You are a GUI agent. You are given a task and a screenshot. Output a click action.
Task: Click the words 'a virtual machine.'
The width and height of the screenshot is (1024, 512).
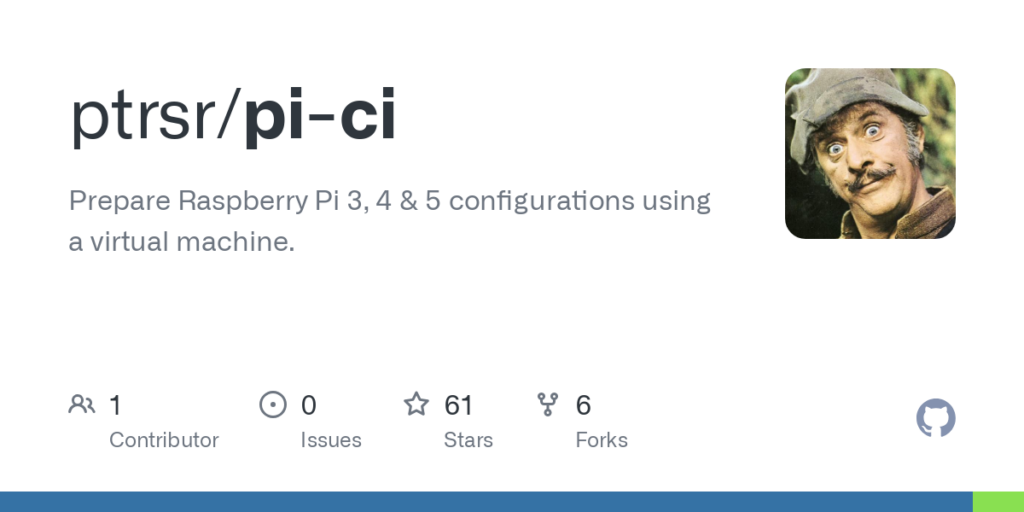tap(182, 241)
